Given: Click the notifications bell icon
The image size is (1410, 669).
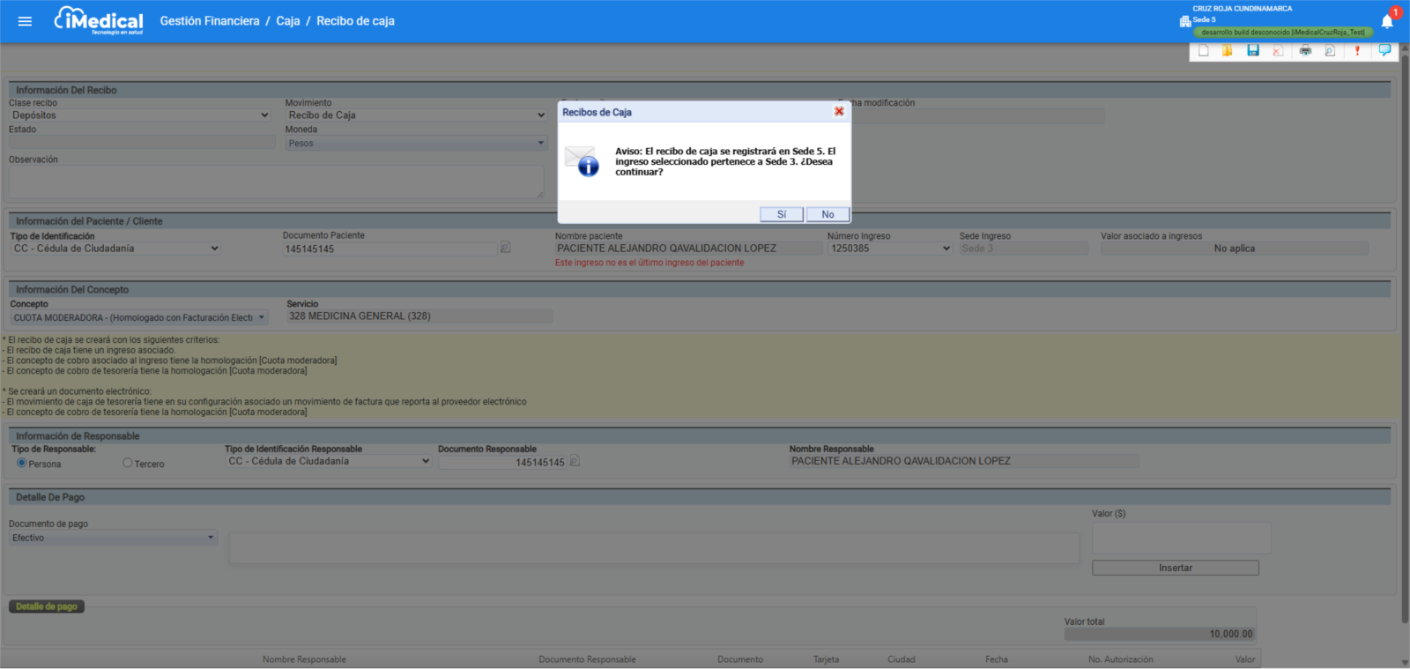Looking at the screenshot, I should point(1387,21).
